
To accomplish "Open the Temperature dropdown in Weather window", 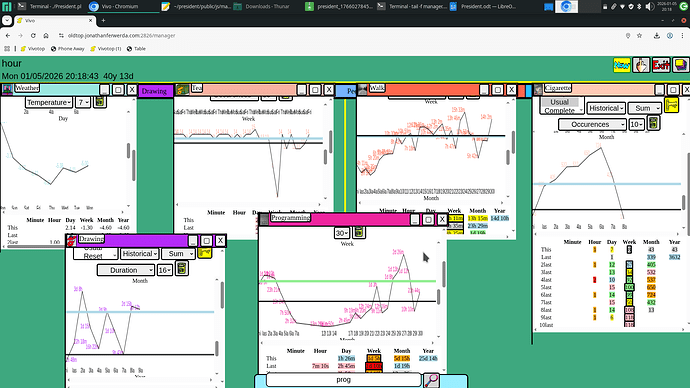I will click(48, 102).
